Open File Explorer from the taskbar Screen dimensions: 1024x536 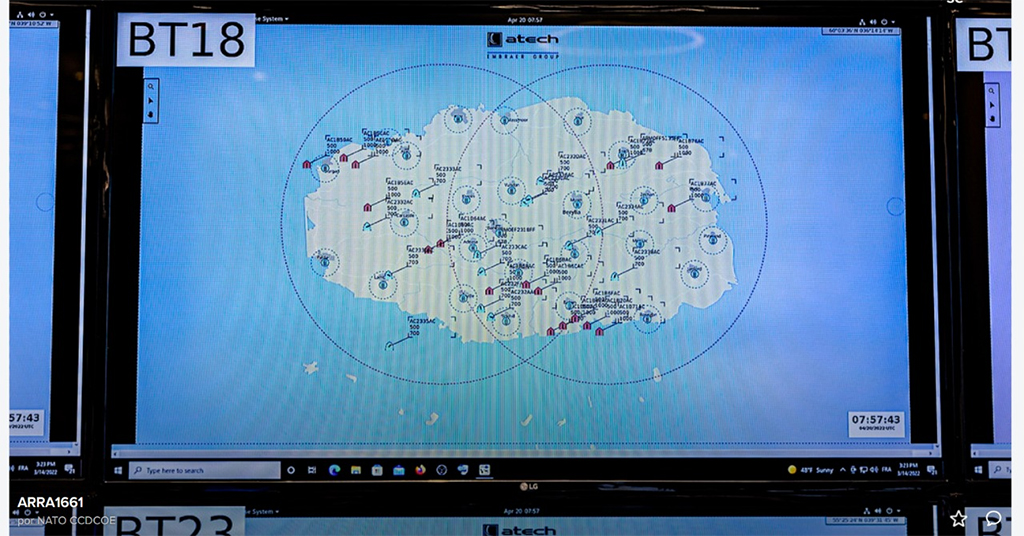coord(356,470)
